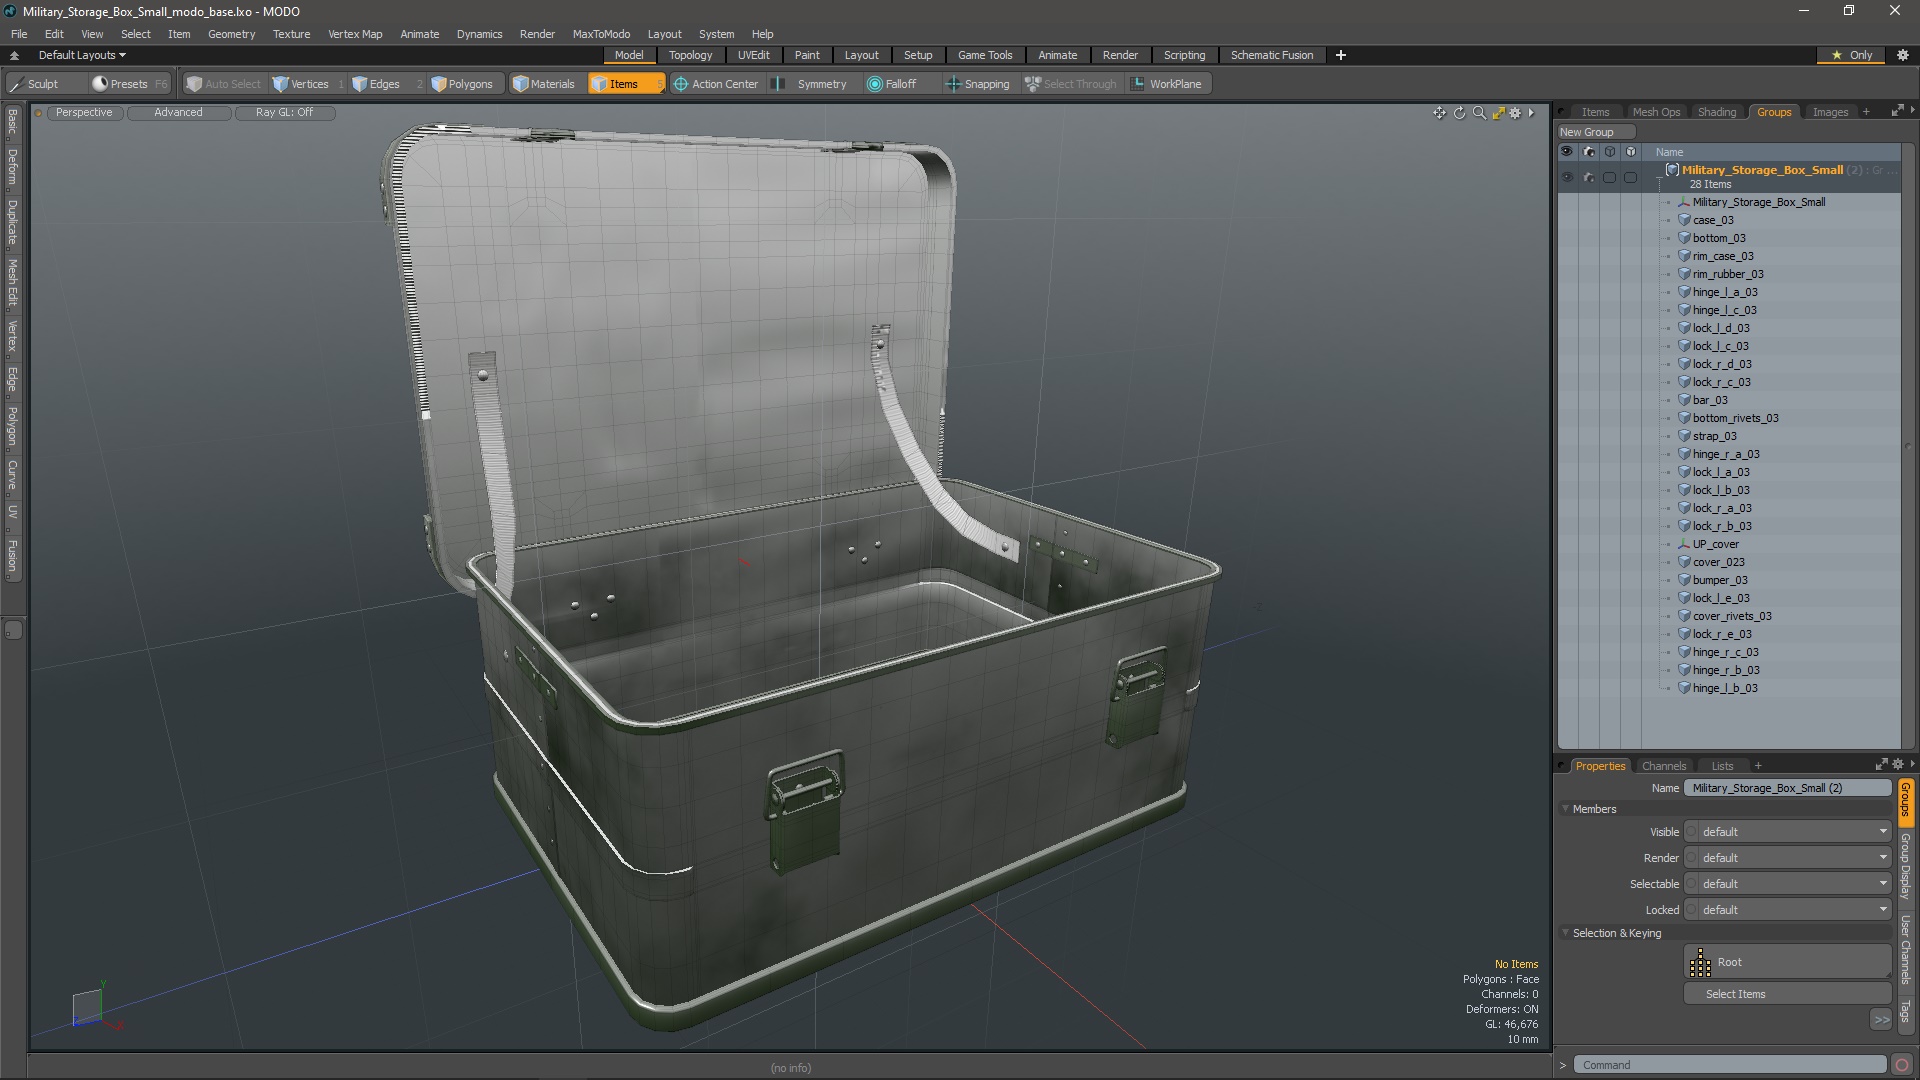The width and height of the screenshot is (1920, 1080).
Task: Click the viewport rotate icon
Action: tap(1459, 113)
